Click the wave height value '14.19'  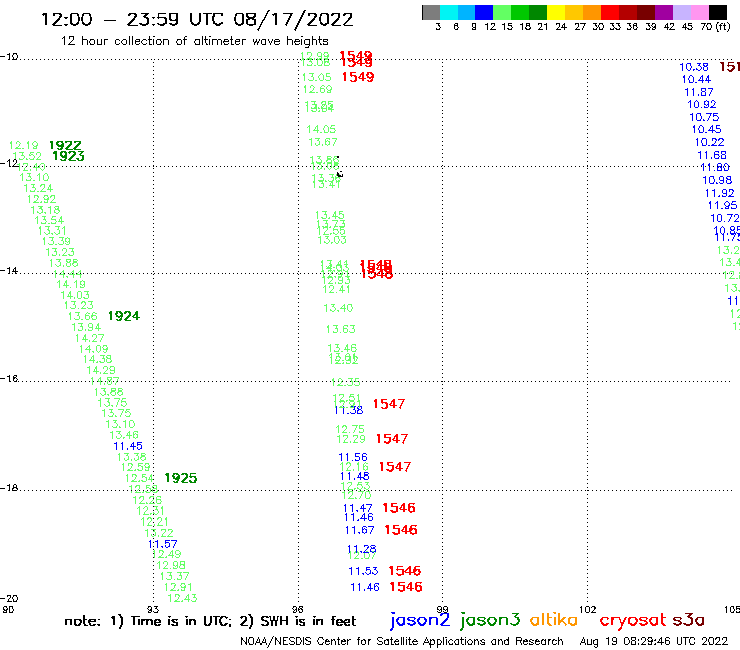click(x=71, y=284)
